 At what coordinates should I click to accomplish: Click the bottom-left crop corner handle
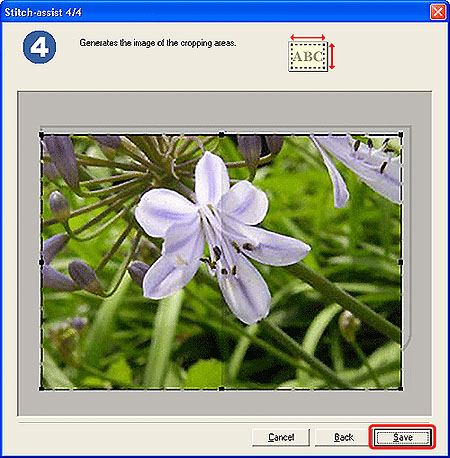pos(41,388)
